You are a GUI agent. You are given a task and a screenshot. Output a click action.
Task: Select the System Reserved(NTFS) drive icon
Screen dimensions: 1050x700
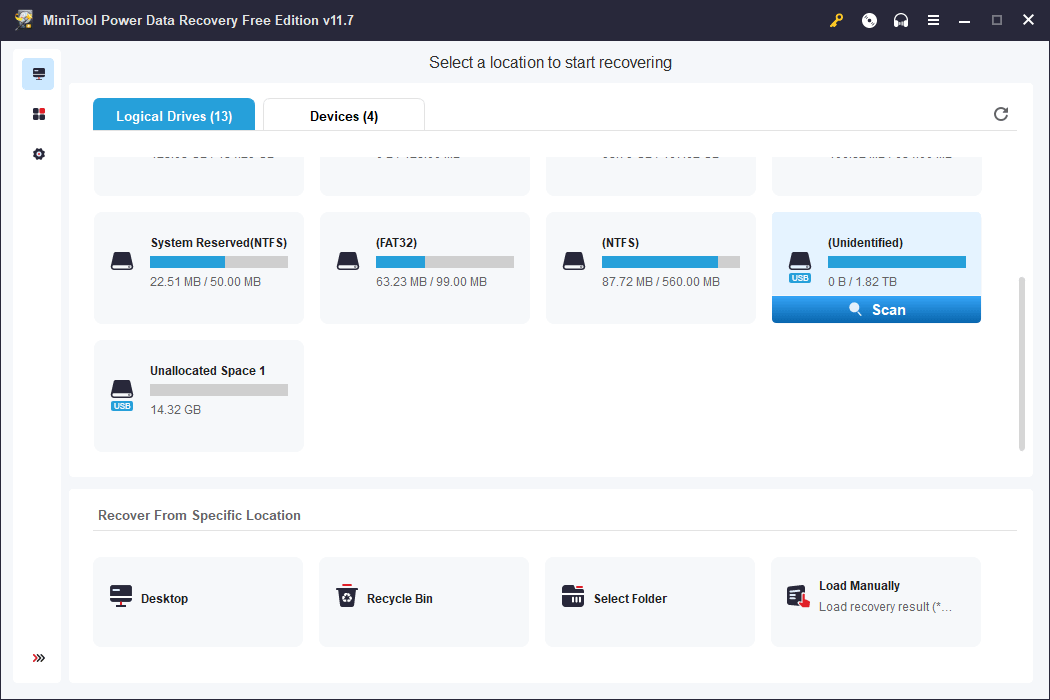point(122,261)
